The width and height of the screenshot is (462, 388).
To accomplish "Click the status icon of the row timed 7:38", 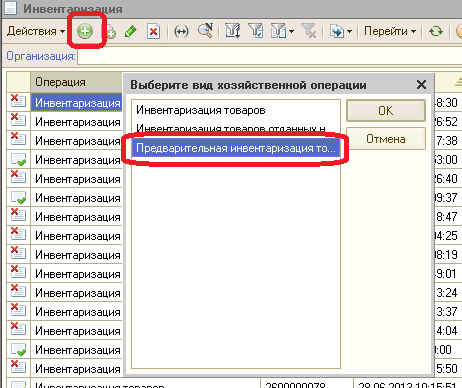I will coord(18,139).
